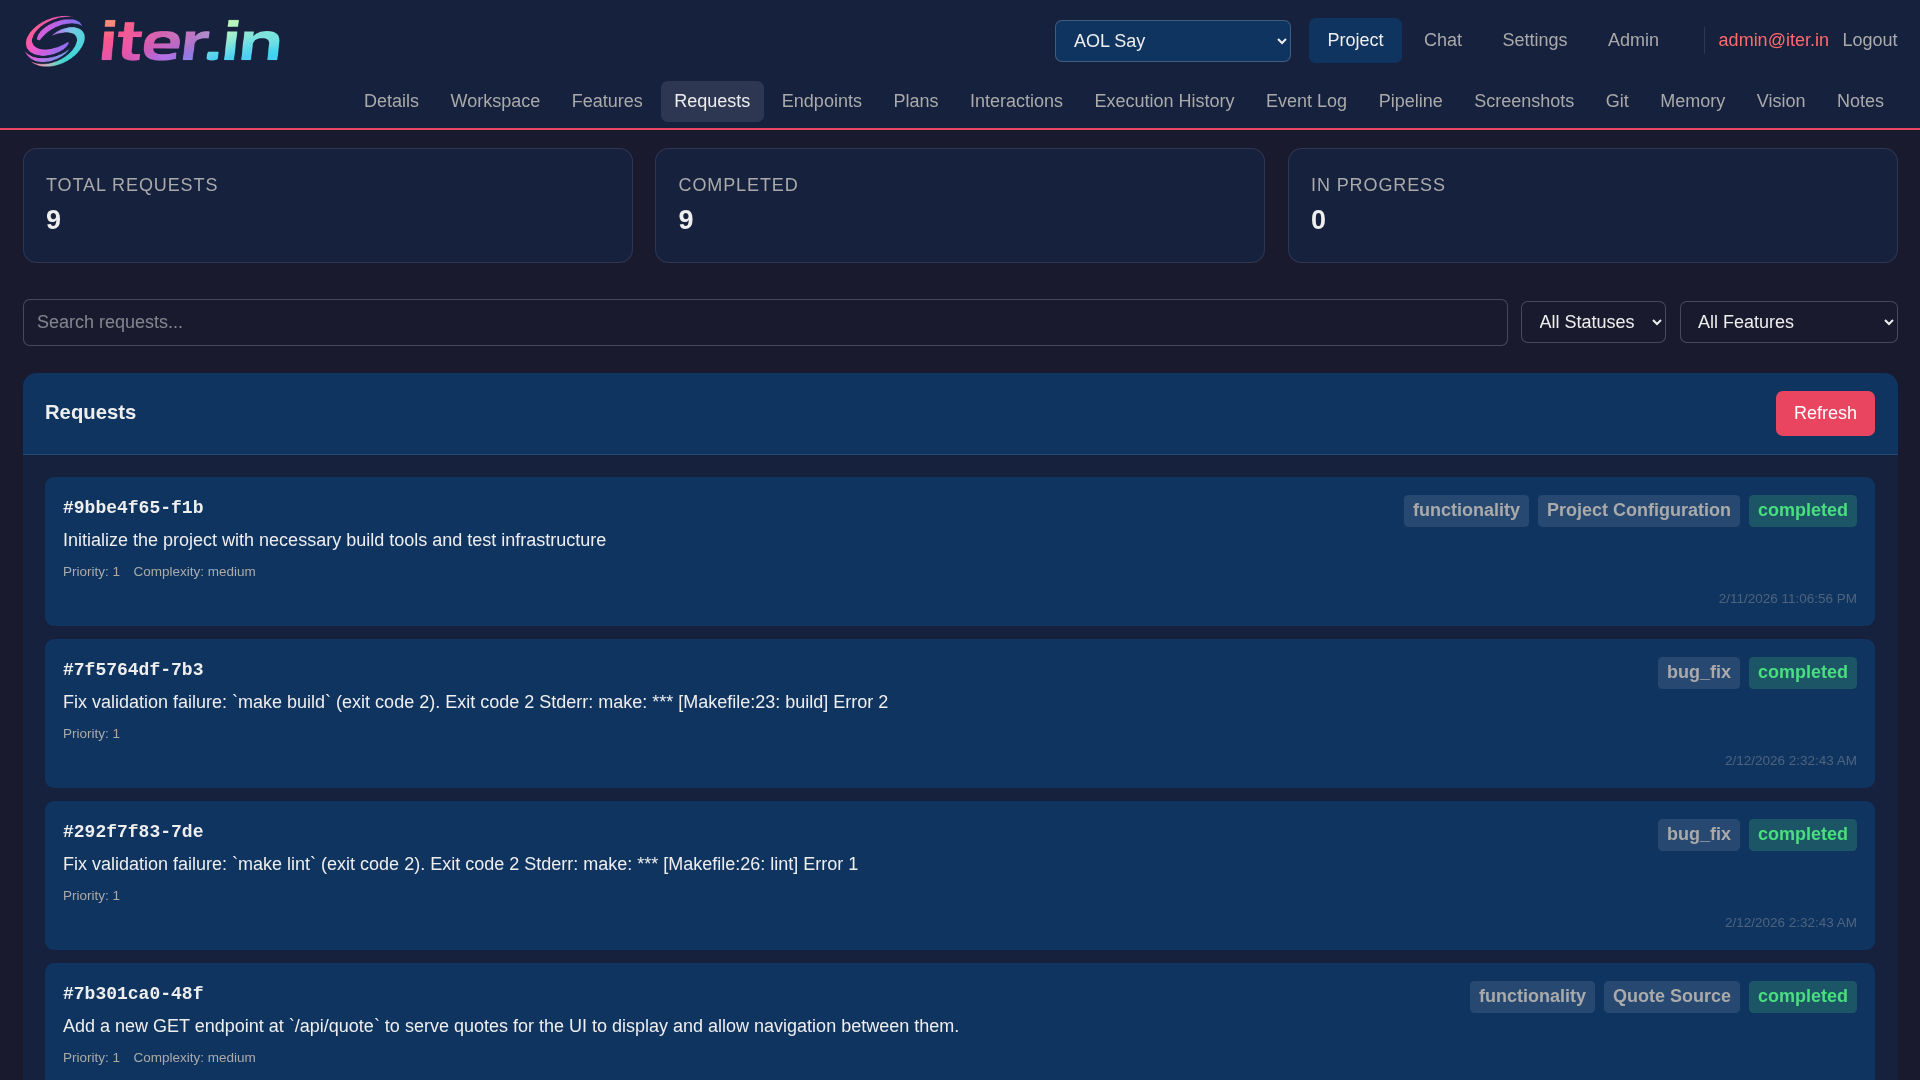This screenshot has height=1080, width=1920.
Task: Open the Git tab
Action: [1617, 101]
